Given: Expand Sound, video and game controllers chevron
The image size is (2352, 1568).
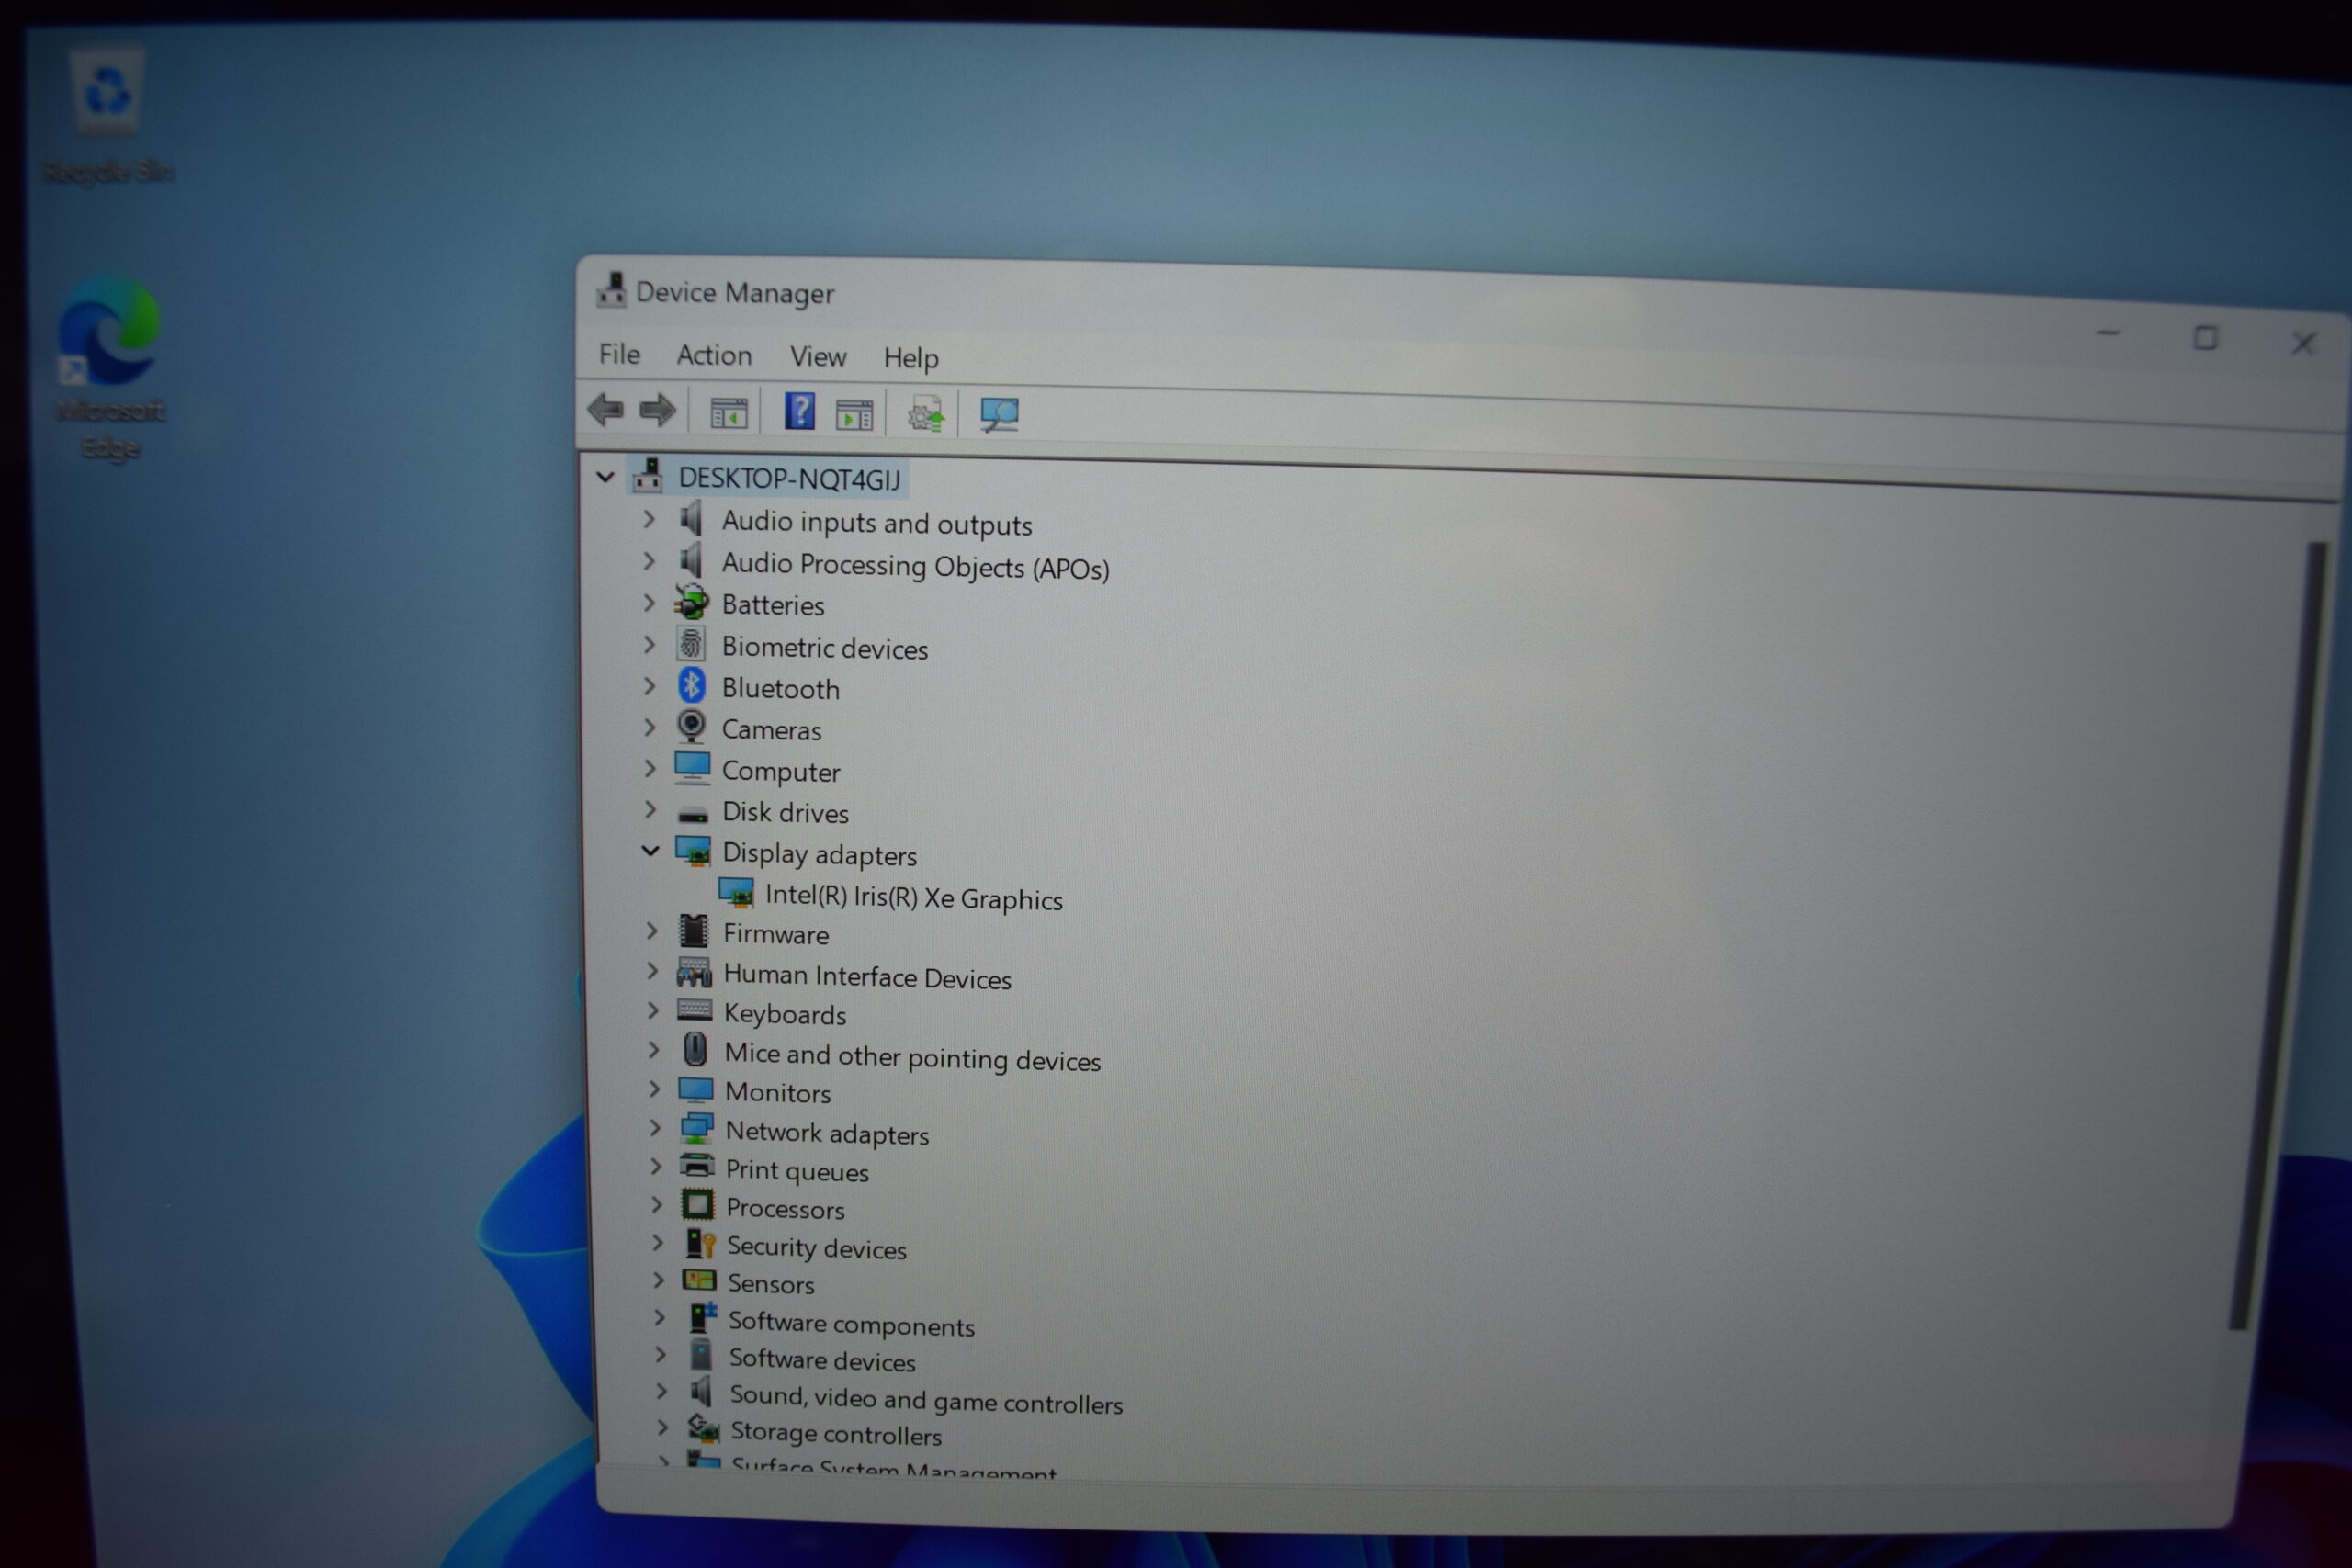Looking at the screenshot, I should point(662,1391).
